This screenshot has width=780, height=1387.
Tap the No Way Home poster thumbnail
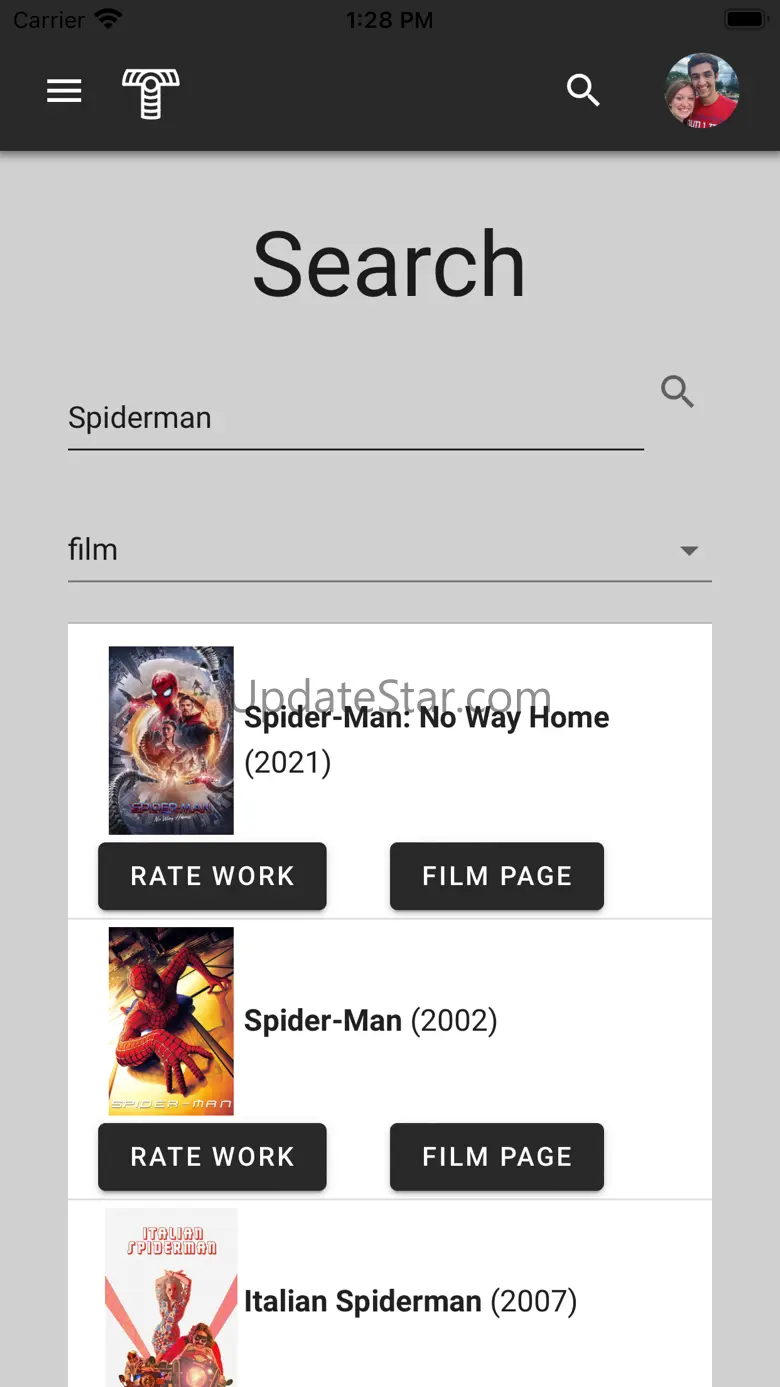tap(171, 740)
